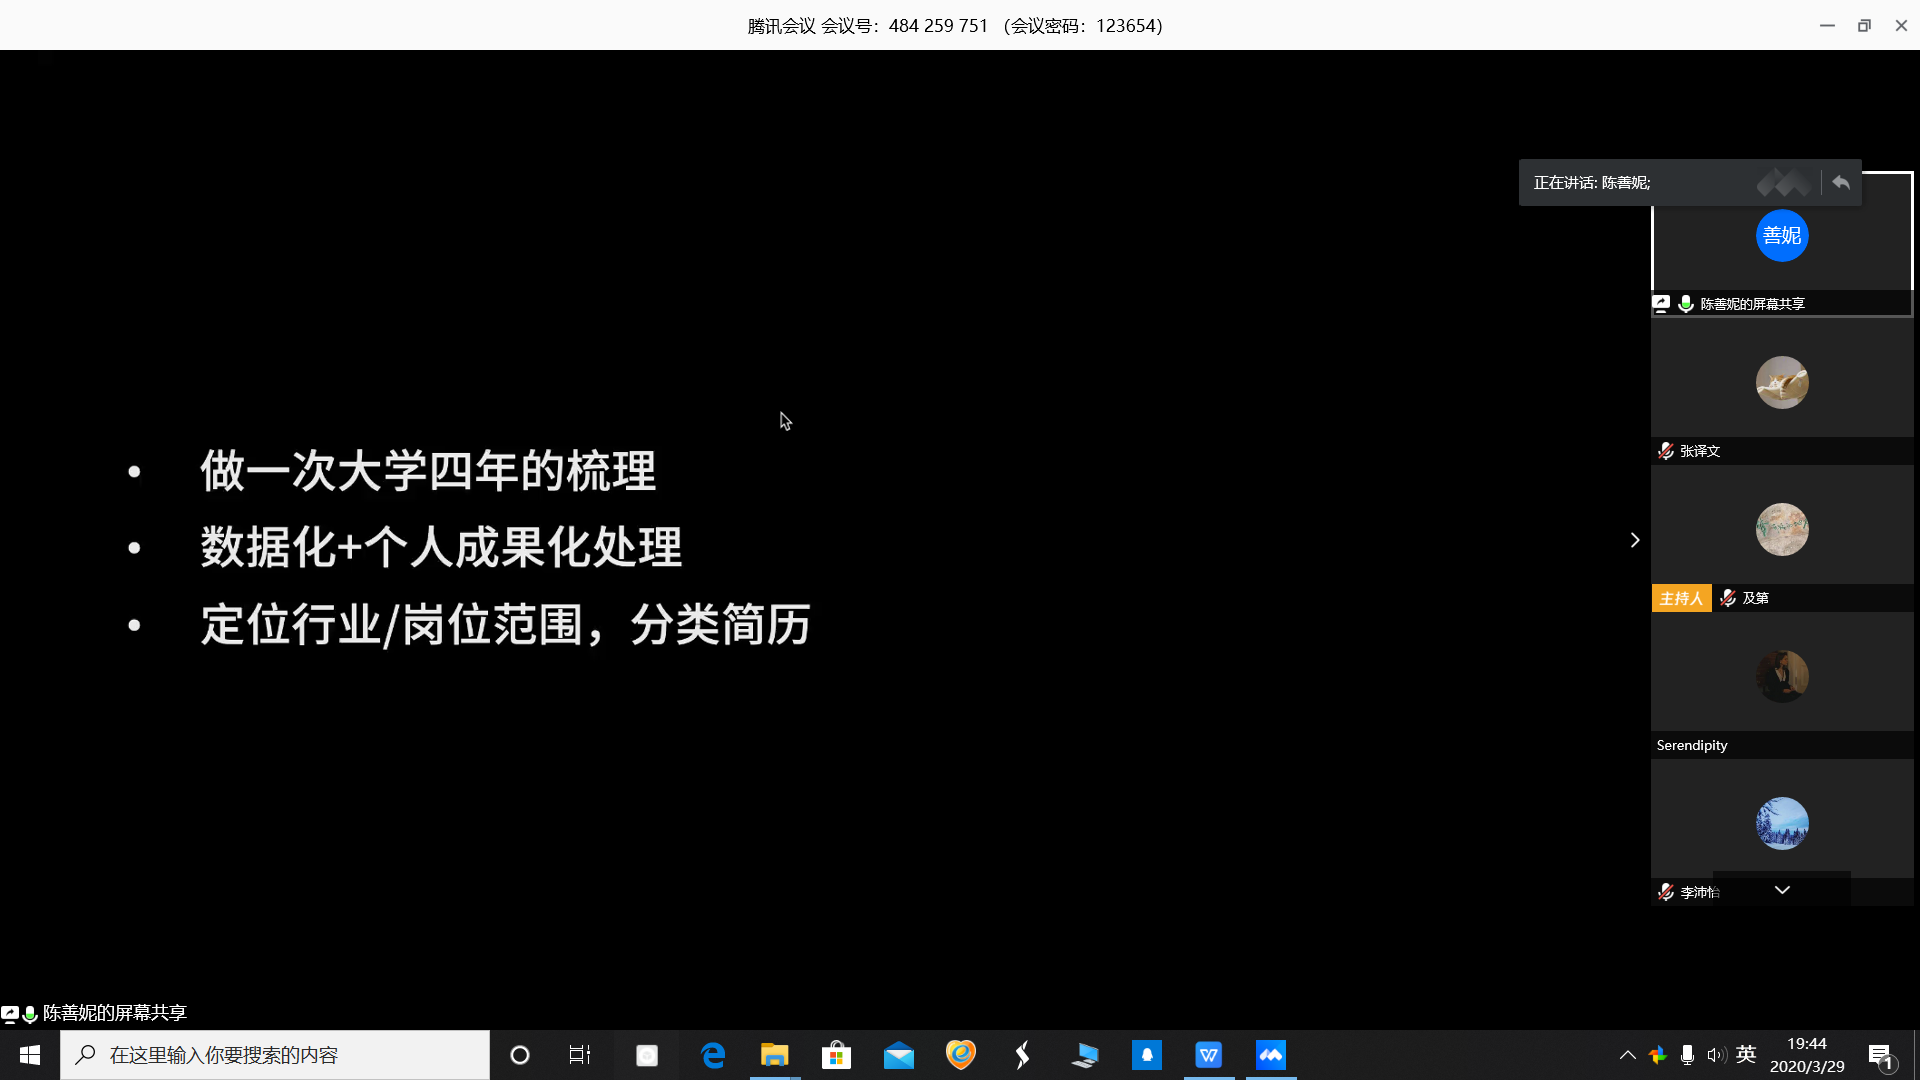Click green microphone icon beside 陈善妮的屏幕共享
Screen dimensions: 1920x1080
click(1686, 303)
